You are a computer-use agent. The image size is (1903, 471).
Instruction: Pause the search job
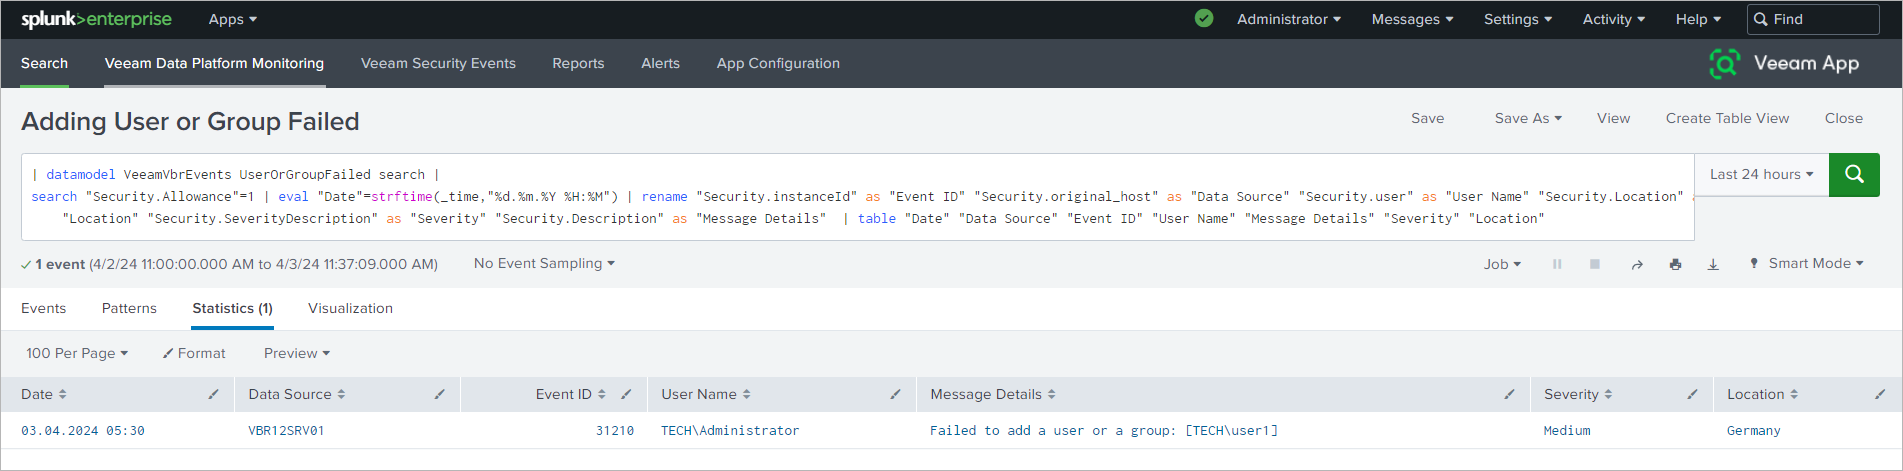[1557, 265]
